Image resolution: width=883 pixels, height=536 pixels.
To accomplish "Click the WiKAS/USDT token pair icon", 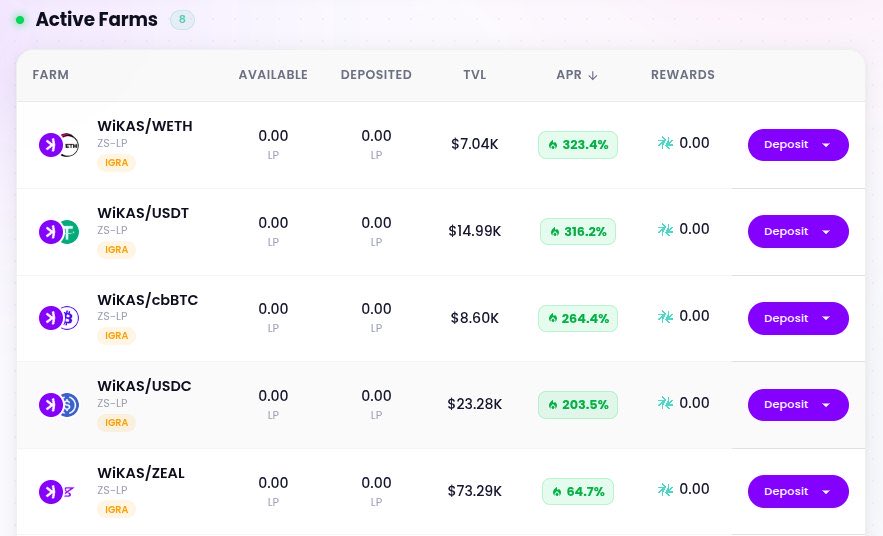I will coord(59,232).
